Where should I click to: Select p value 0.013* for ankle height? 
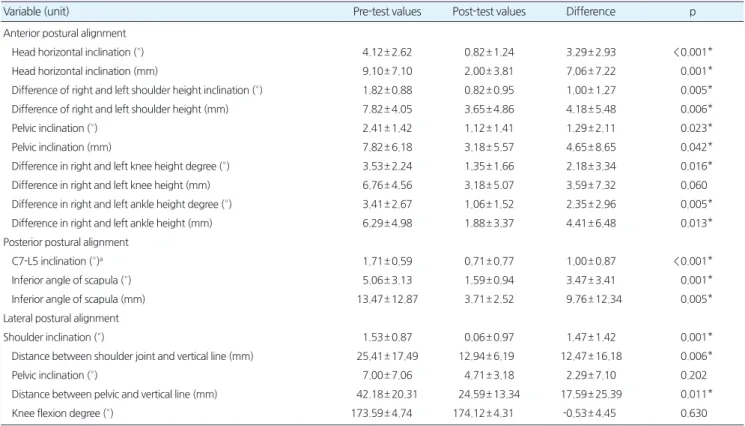coord(696,223)
